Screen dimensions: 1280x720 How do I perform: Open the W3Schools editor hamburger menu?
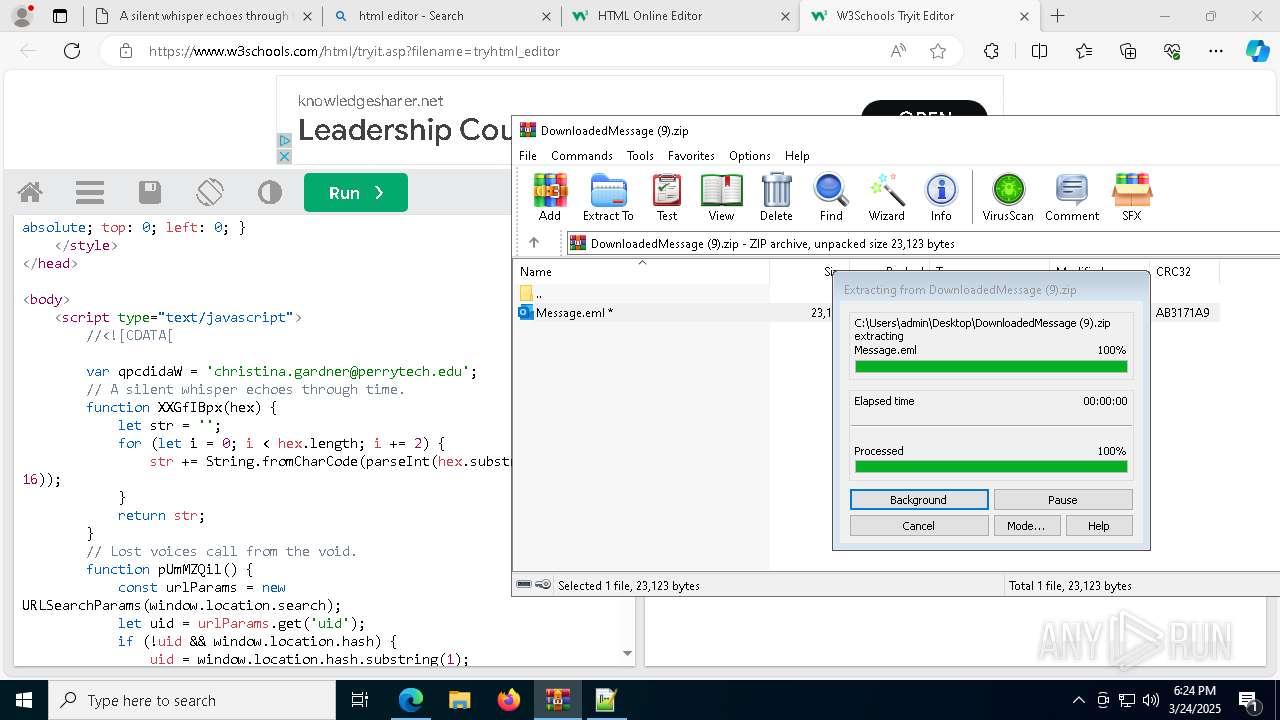point(90,192)
